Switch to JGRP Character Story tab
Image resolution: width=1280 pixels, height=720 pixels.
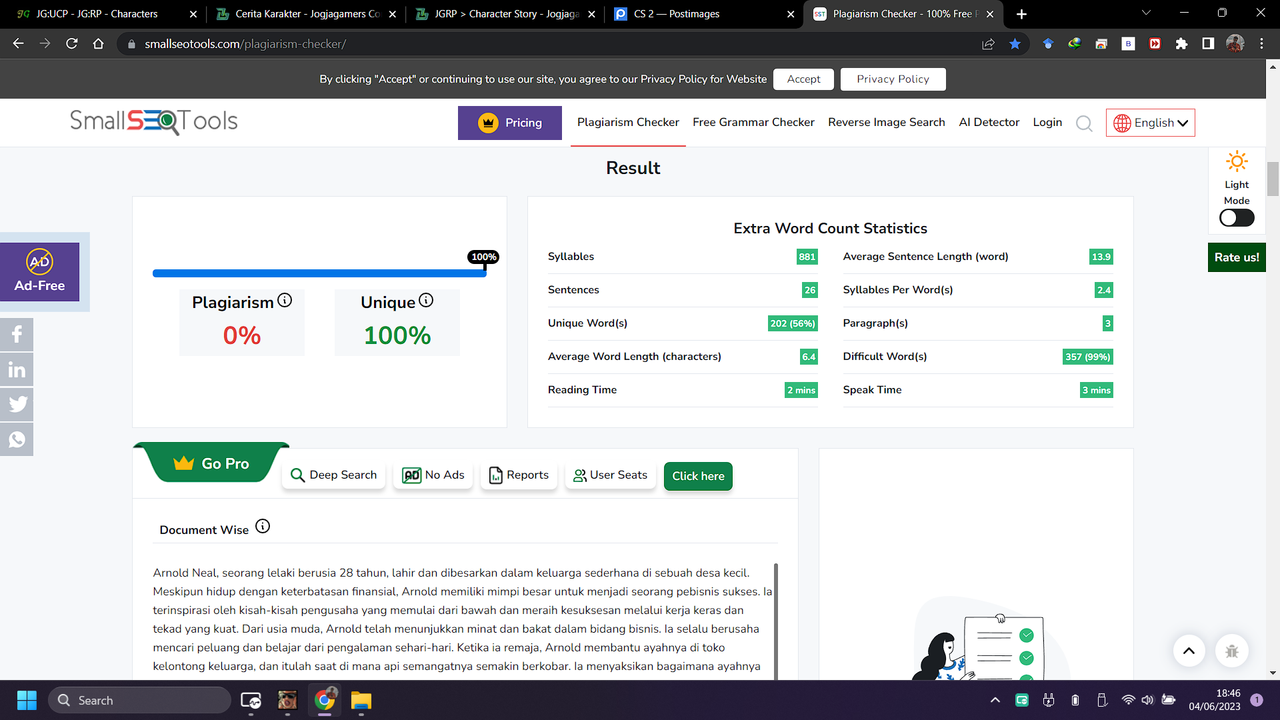[x=503, y=14]
